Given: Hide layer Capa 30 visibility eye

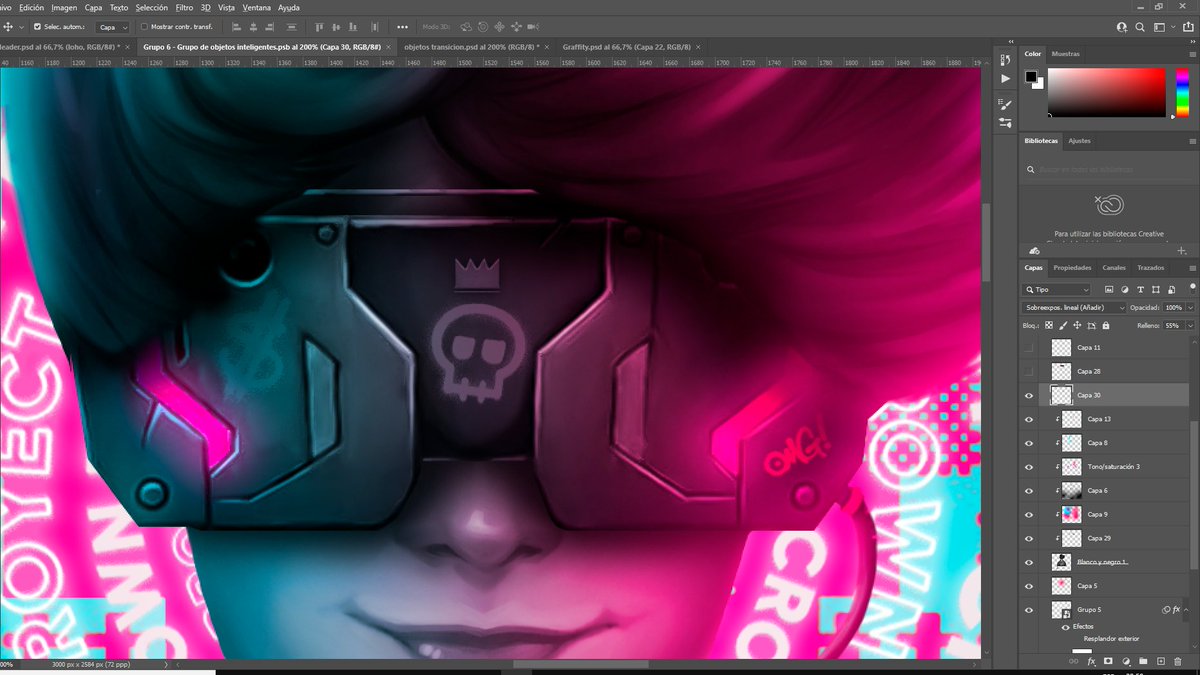Looking at the screenshot, I should pos(1029,395).
